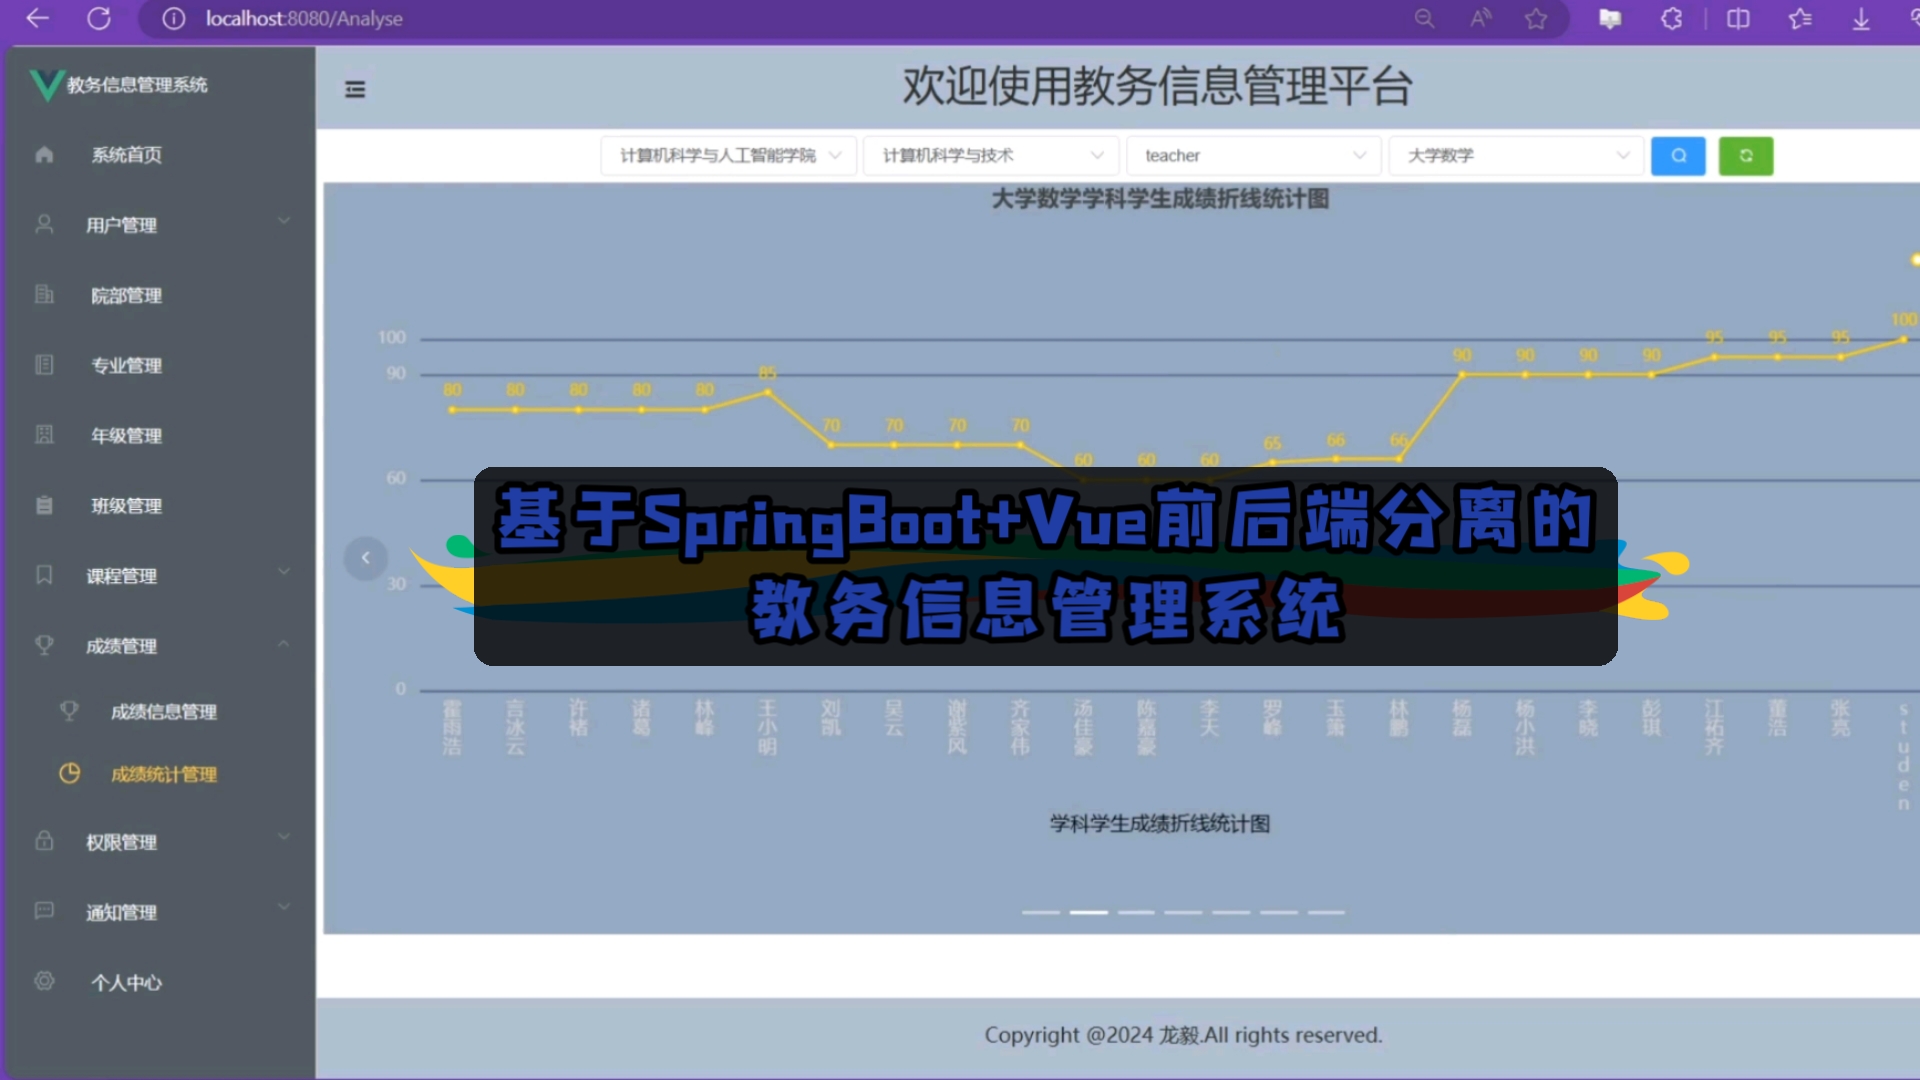The width and height of the screenshot is (1920, 1080).
Task: Select 计算机科学与技术 dropdown
Action: click(x=989, y=156)
